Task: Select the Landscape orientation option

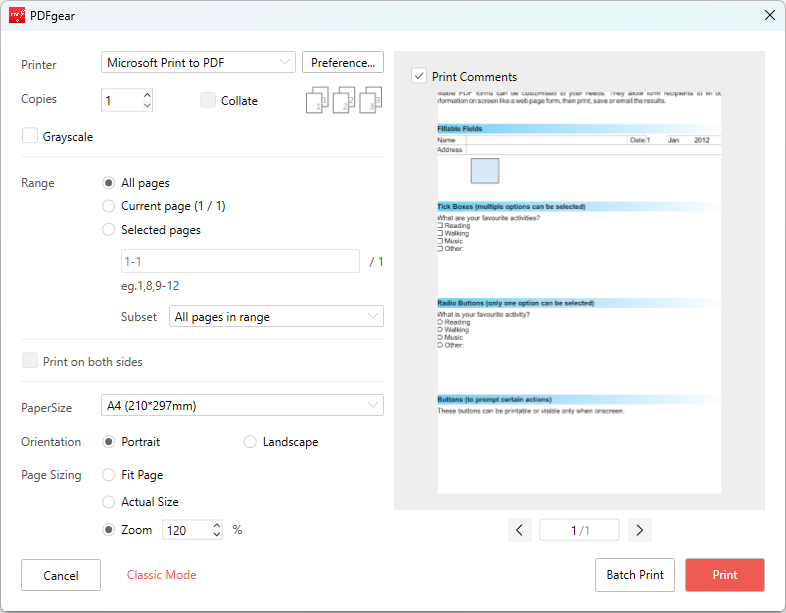Action: tap(250, 442)
